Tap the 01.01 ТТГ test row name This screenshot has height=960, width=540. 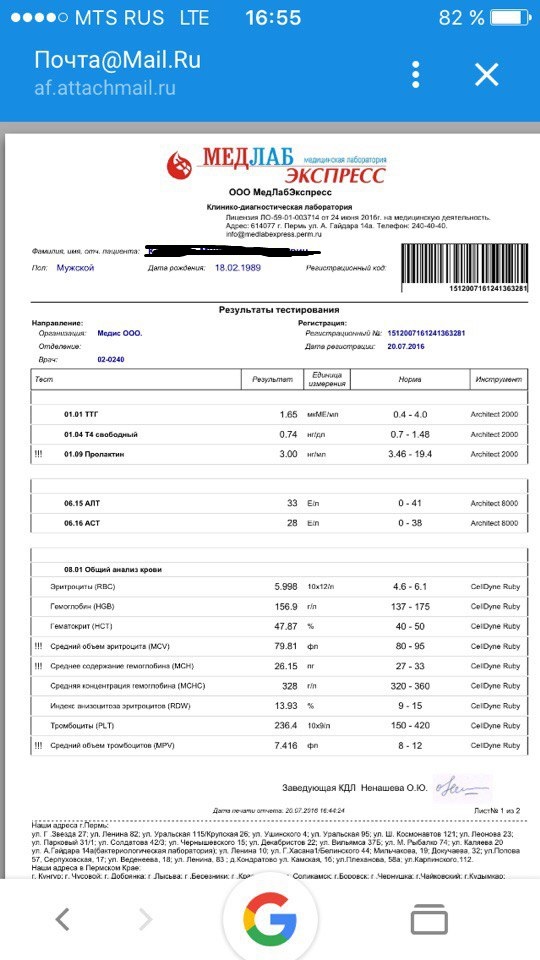pos(81,414)
